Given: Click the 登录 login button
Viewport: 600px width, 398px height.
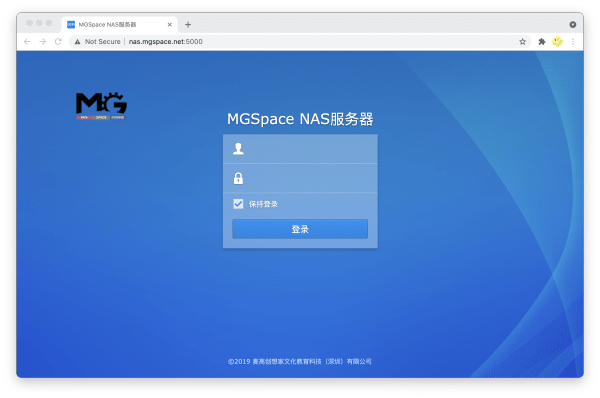Looking at the screenshot, I should tap(300, 229).
